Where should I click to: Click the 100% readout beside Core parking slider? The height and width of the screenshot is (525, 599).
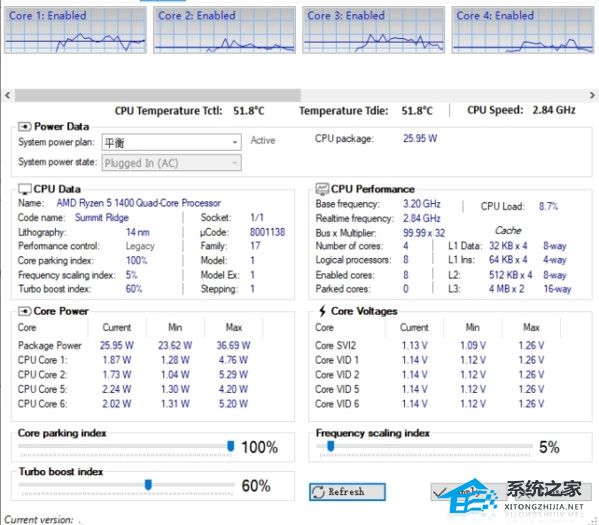click(x=260, y=447)
